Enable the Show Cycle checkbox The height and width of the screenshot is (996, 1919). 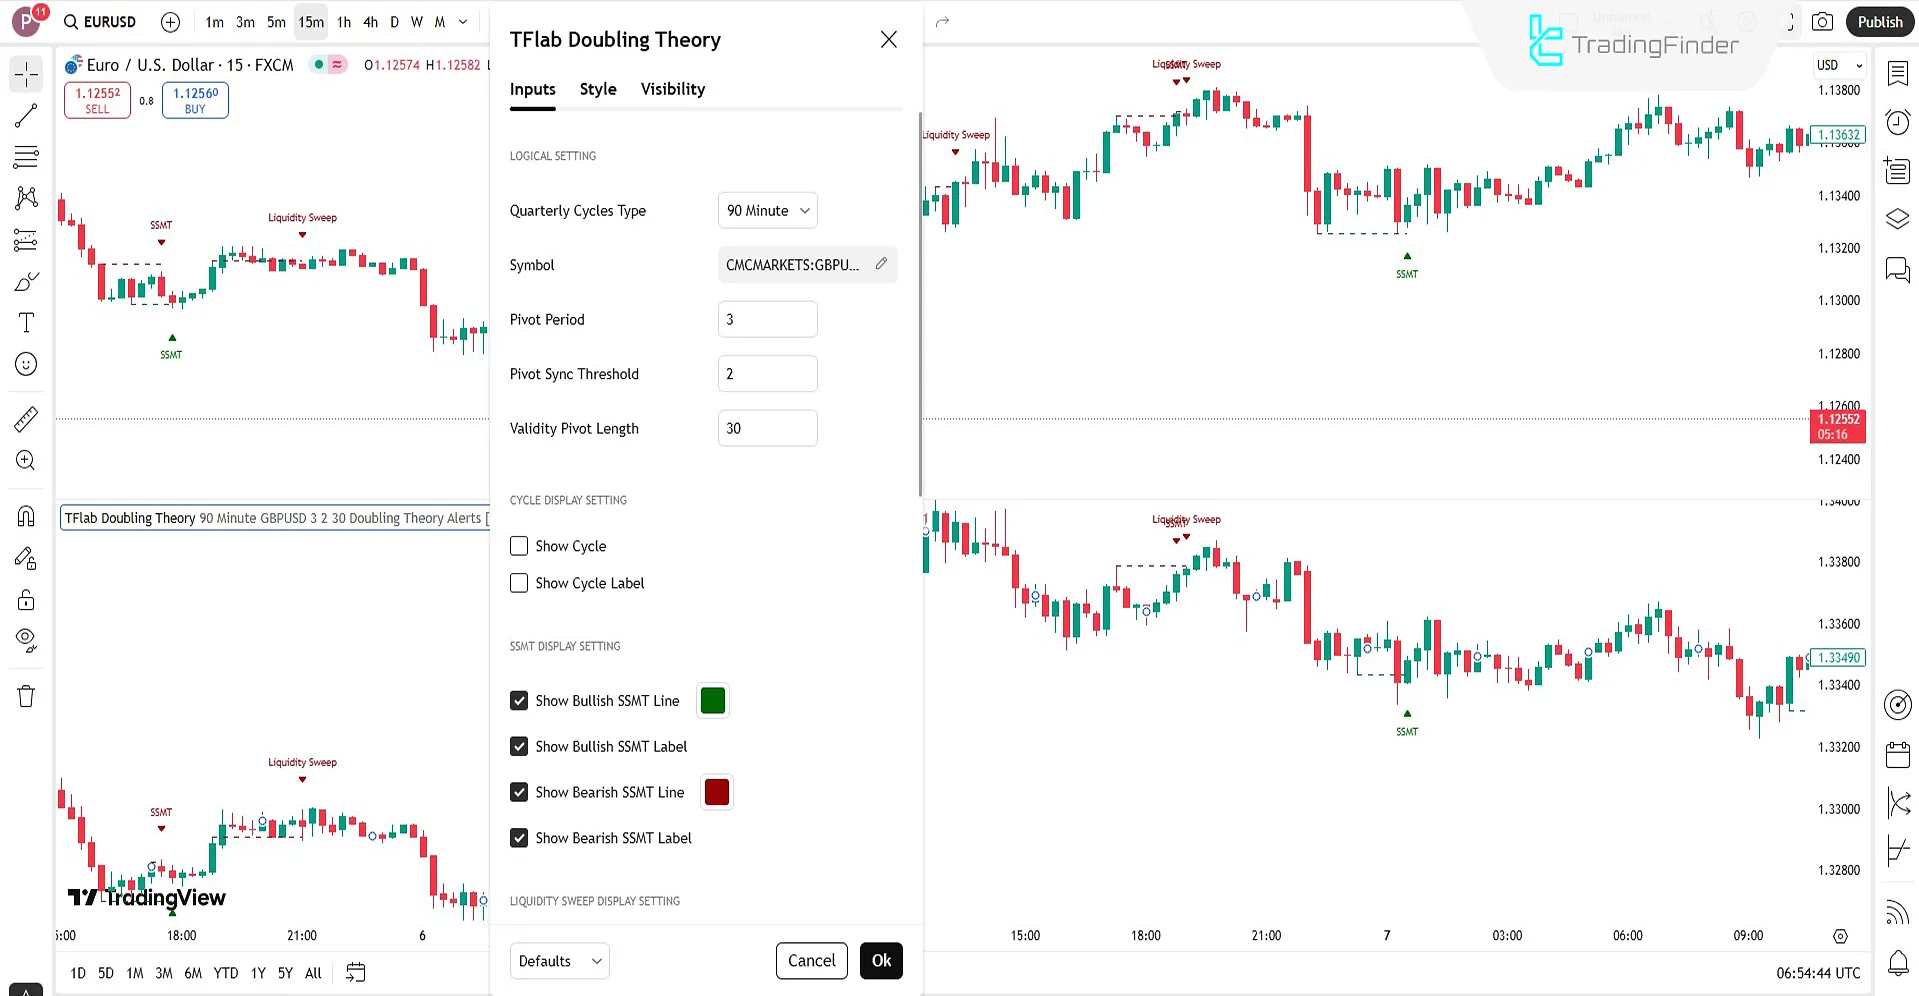pos(518,545)
